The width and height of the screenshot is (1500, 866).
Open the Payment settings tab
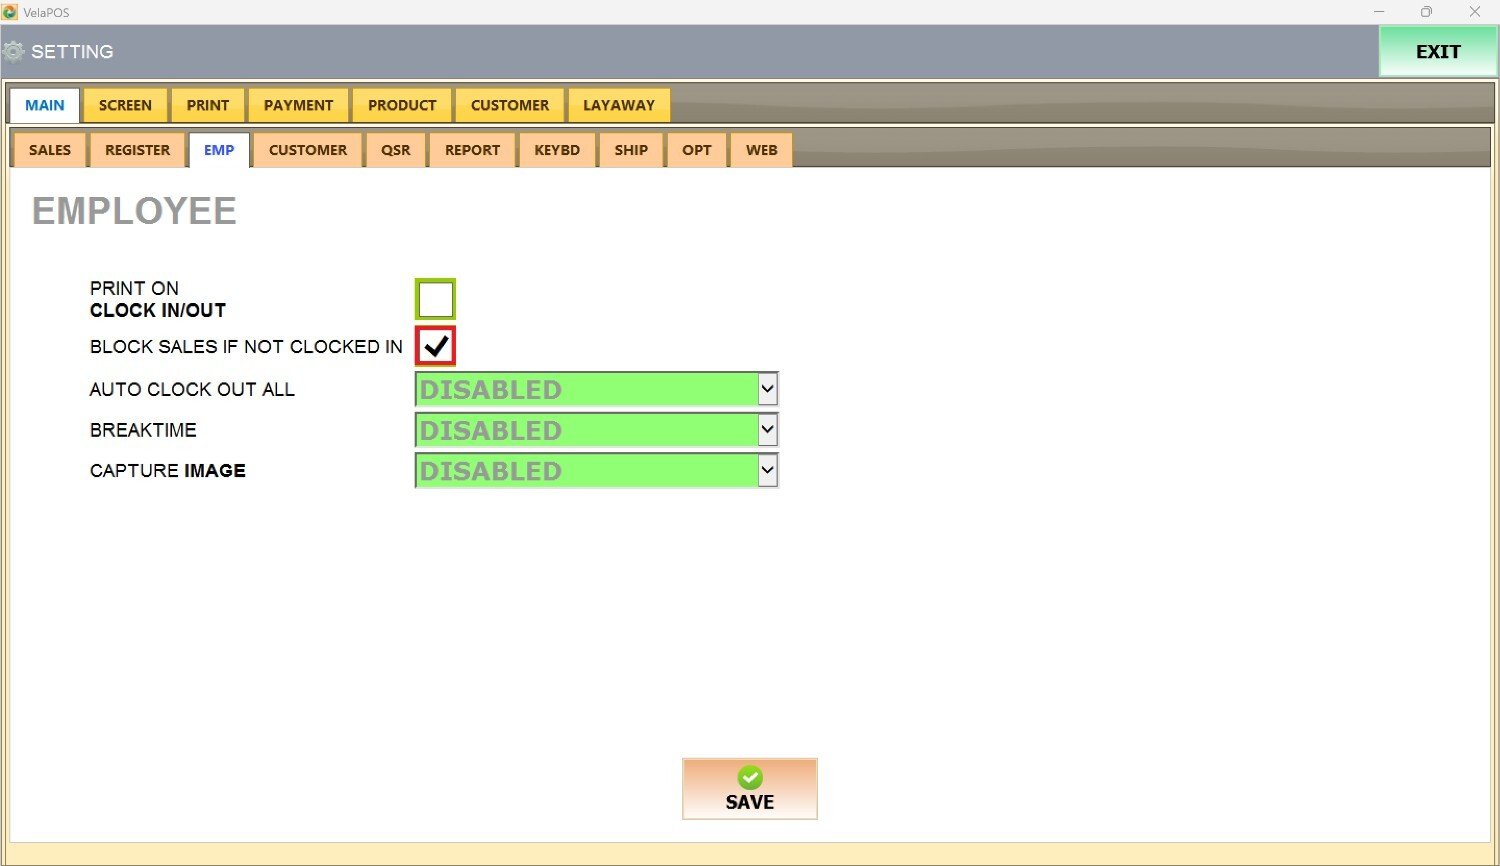pyautogui.click(x=298, y=105)
